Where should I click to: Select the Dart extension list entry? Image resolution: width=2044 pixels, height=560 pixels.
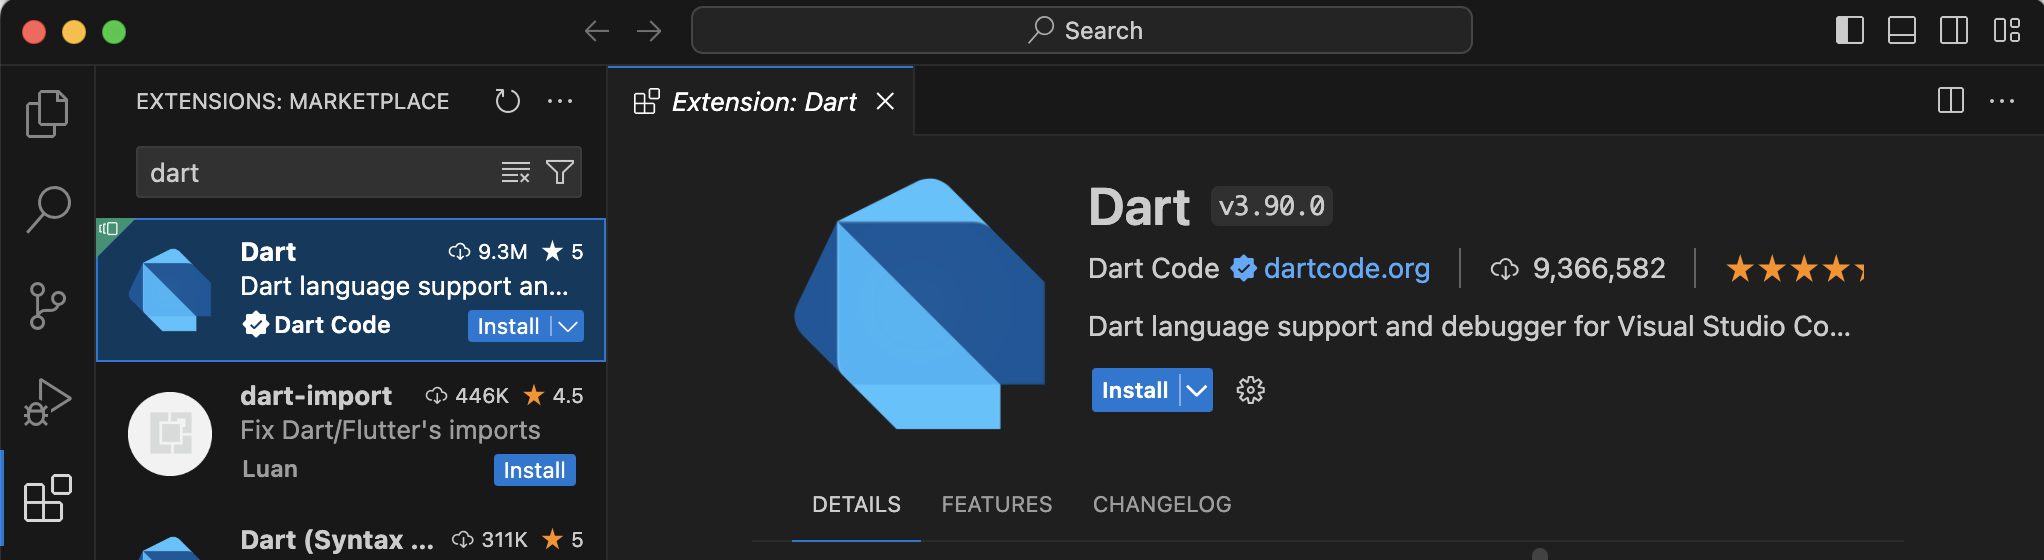tap(351, 289)
